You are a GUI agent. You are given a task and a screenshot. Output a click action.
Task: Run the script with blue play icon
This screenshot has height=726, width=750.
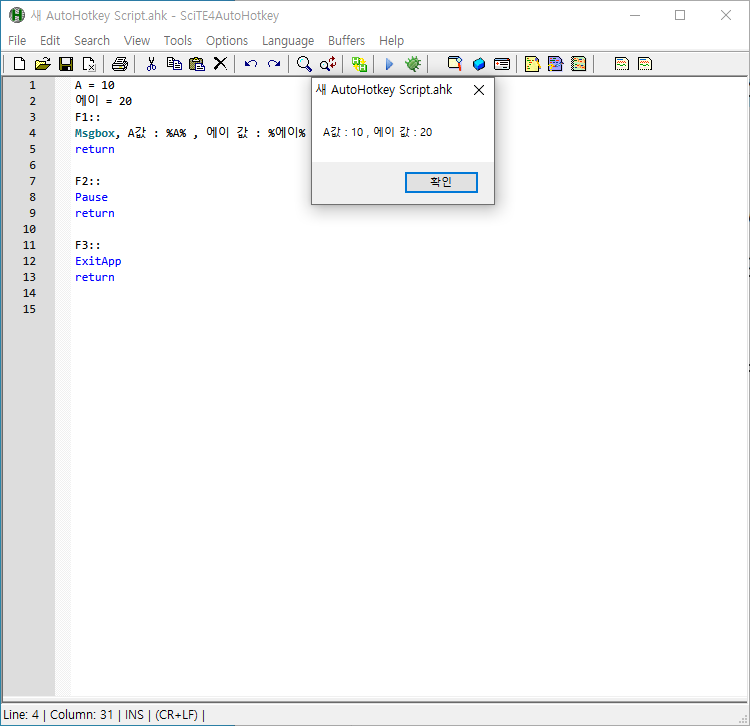(389, 64)
